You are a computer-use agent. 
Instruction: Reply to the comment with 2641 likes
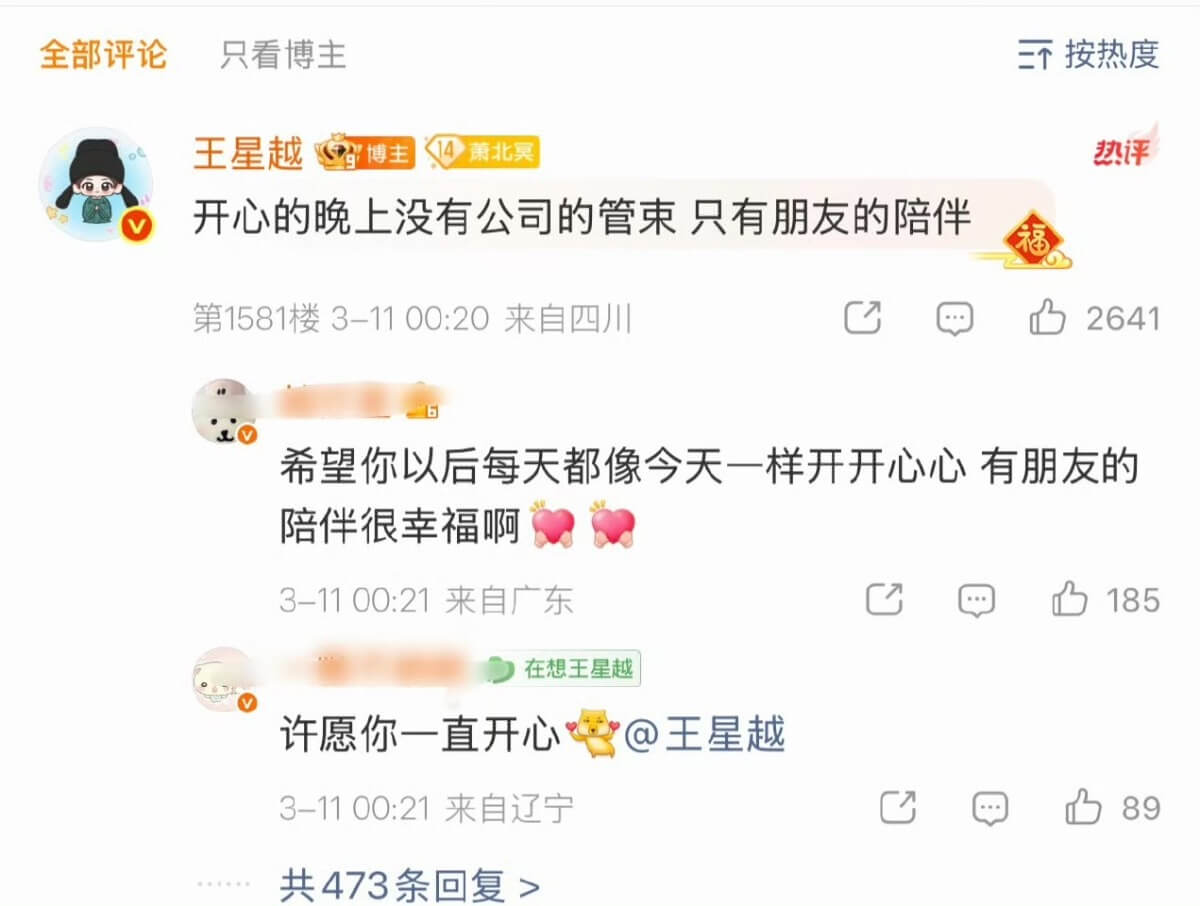(x=954, y=319)
